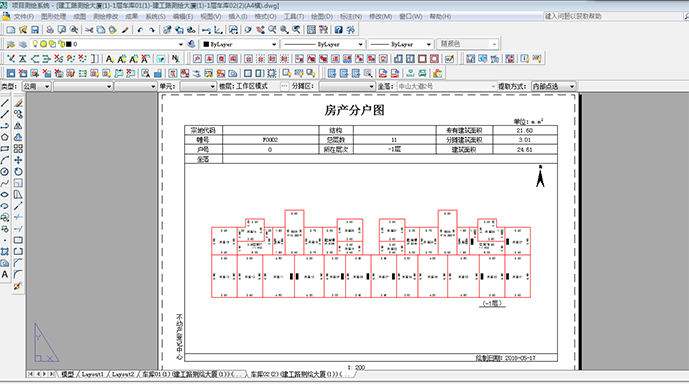Select the Multiline Text A tool
Viewport: 689px width, 384px height.
5,275
